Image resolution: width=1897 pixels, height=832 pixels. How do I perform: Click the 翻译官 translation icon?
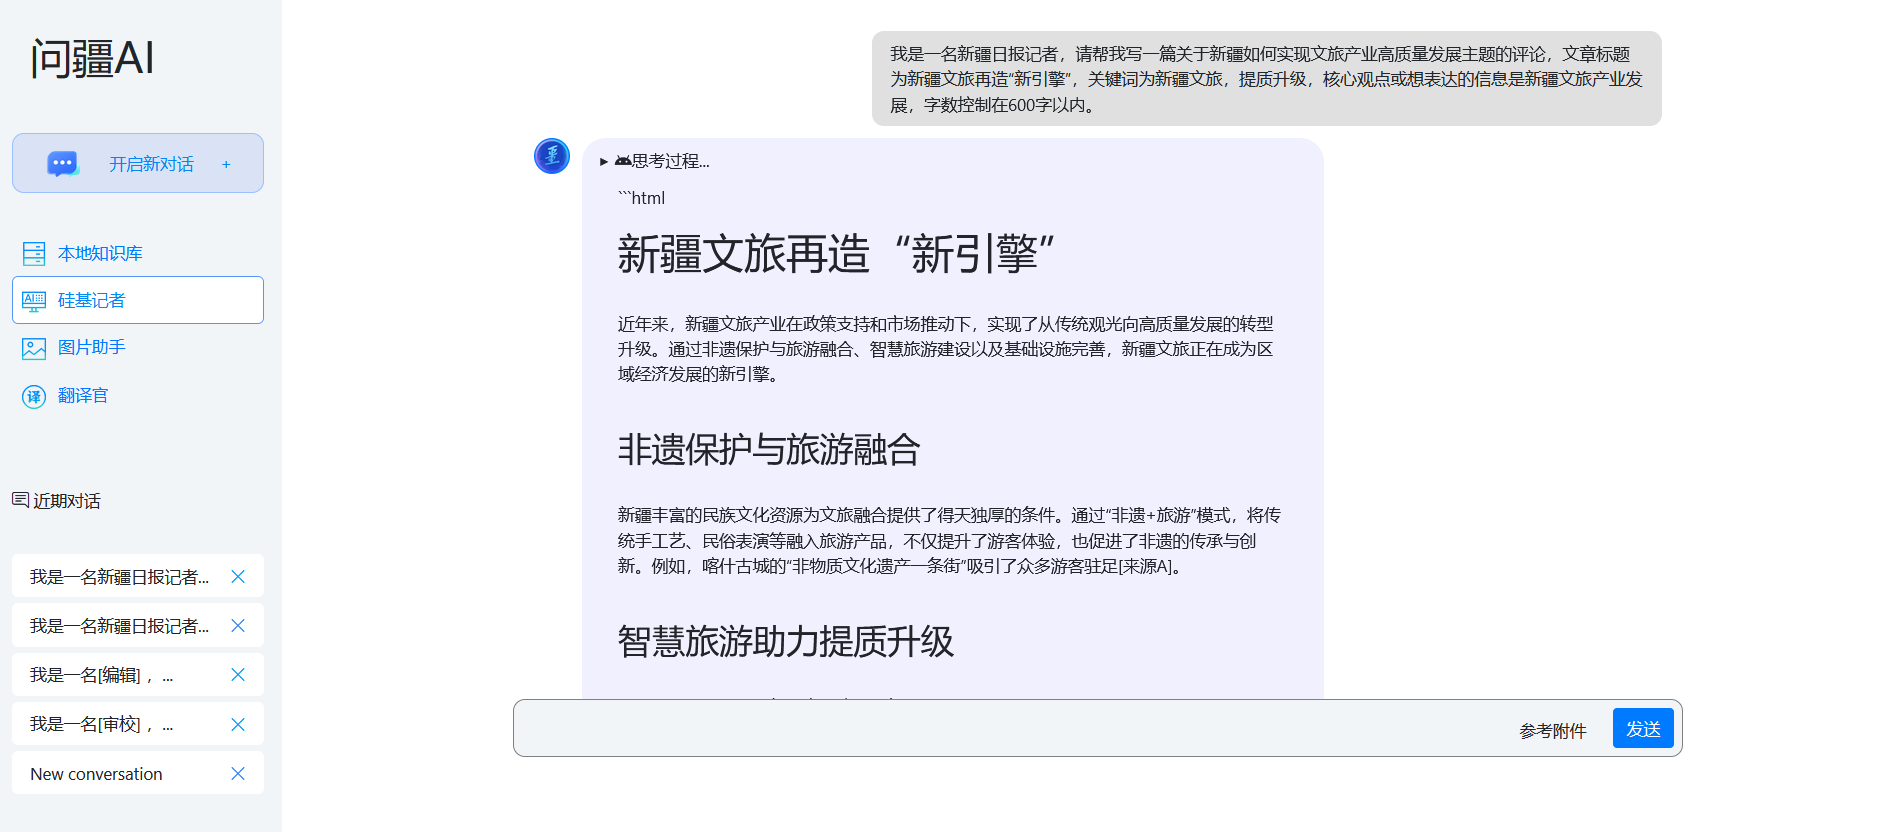pos(34,397)
